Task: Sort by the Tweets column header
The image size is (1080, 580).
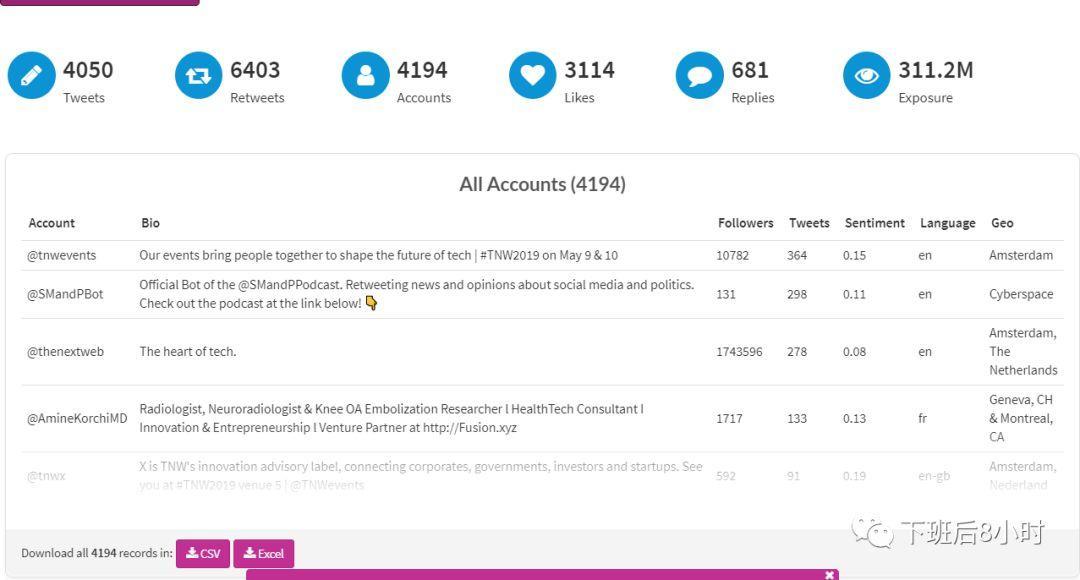Action: pyautogui.click(x=808, y=223)
